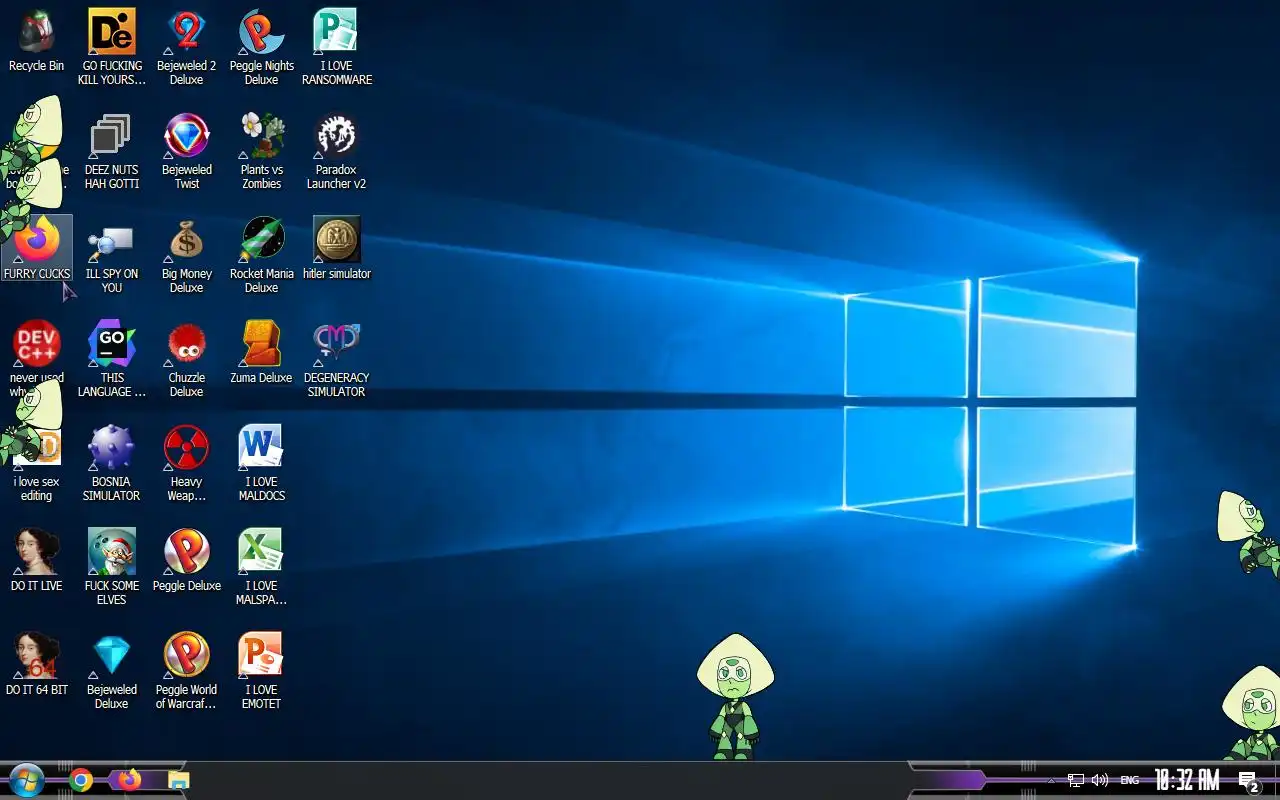Launch the Bejeweled Twist shortcut
This screenshot has height=800, width=1280.
click(187, 151)
